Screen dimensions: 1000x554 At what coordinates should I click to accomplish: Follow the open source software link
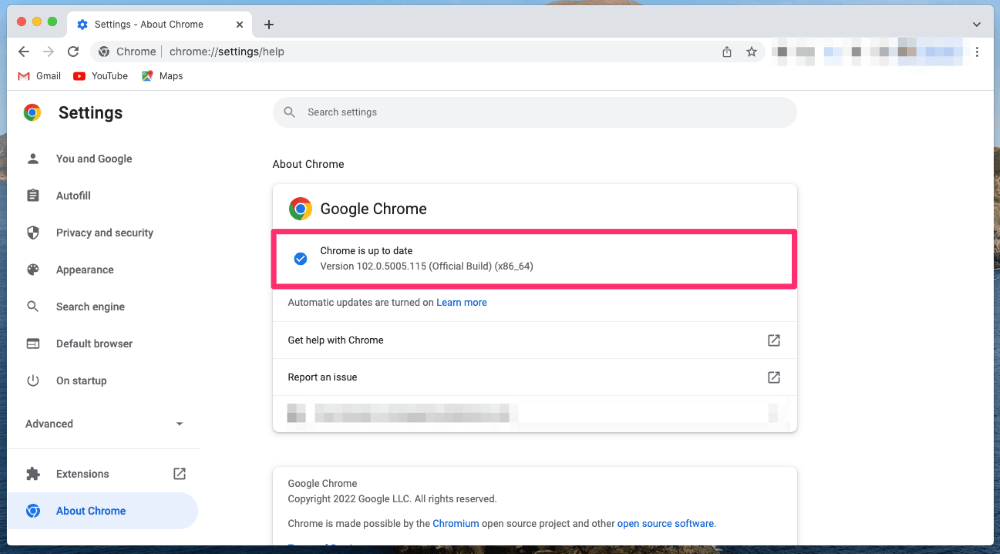[x=665, y=523]
